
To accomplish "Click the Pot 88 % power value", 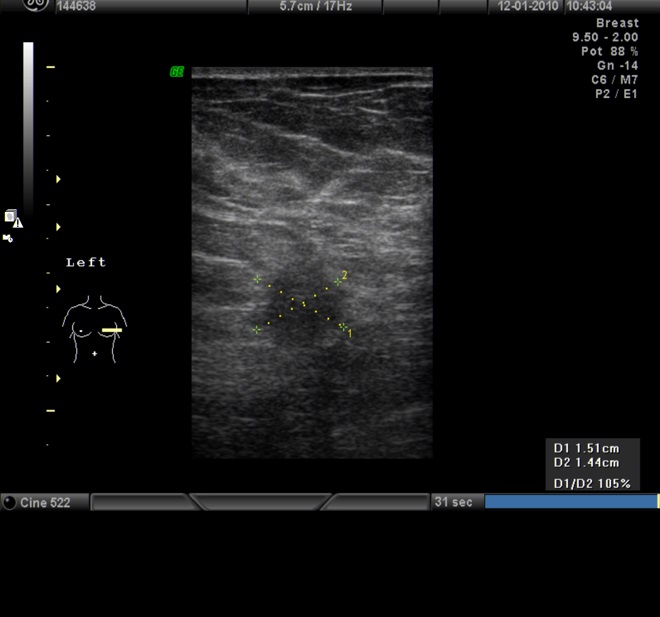I will 609,51.
